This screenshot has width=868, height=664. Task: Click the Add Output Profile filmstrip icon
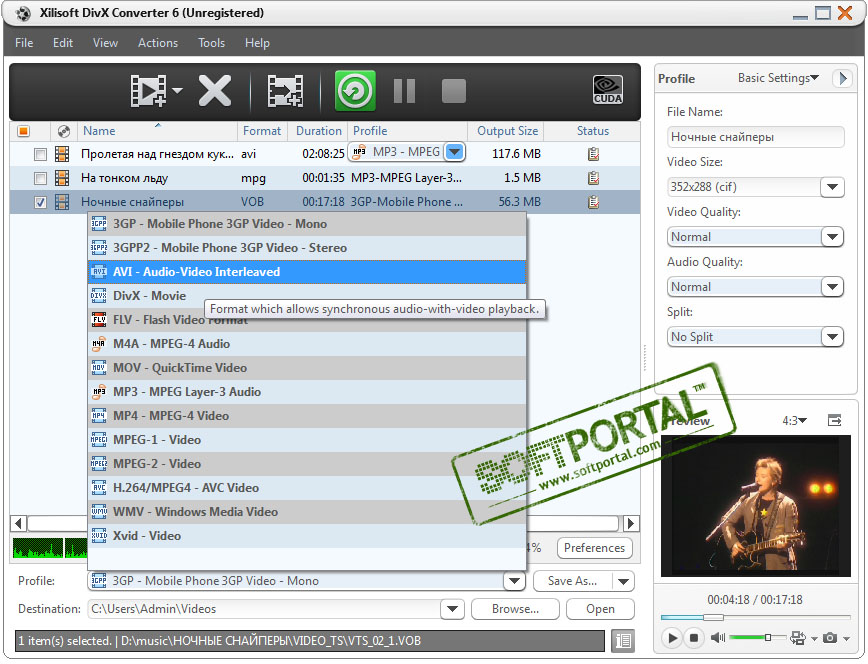click(x=285, y=91)
